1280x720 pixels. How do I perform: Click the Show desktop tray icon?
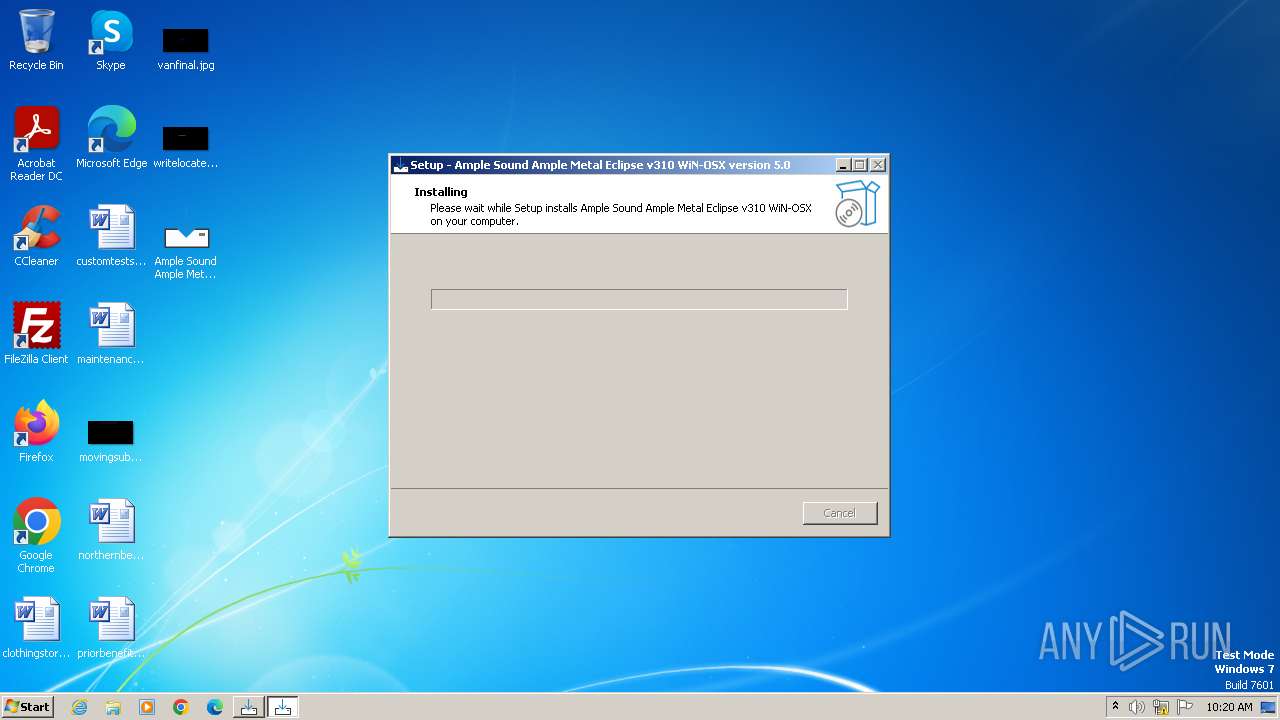tap(1268, 707)
